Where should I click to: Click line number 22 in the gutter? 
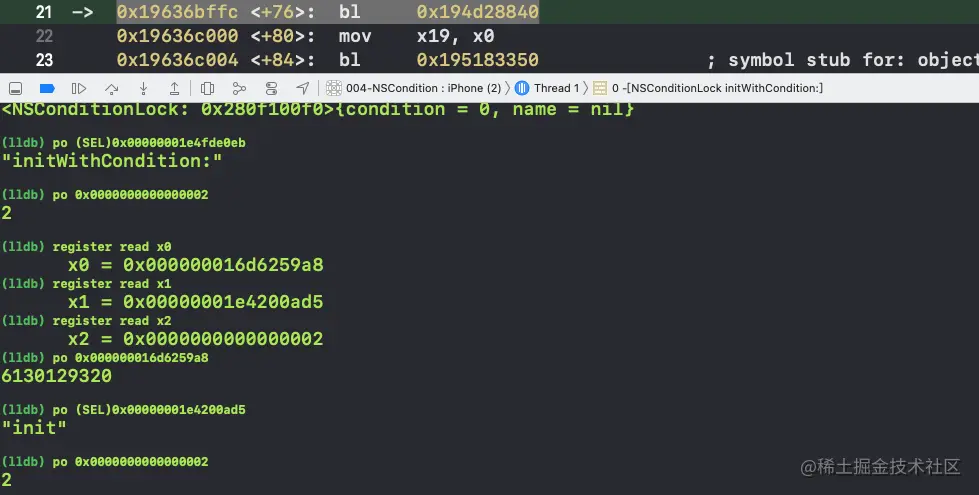click(44, 36)
